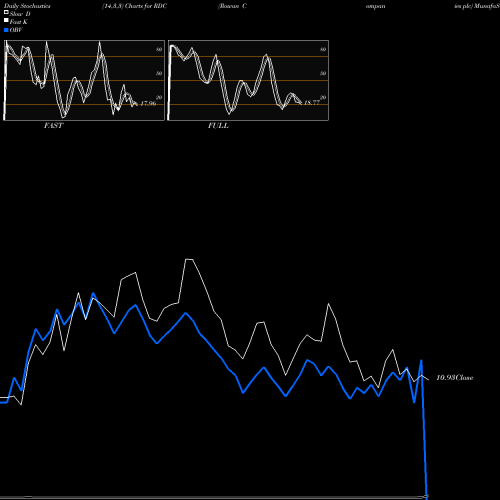Viewport: 500px width, 500px height.
Task: Click the FAST chart label
Action: point(53,126)
